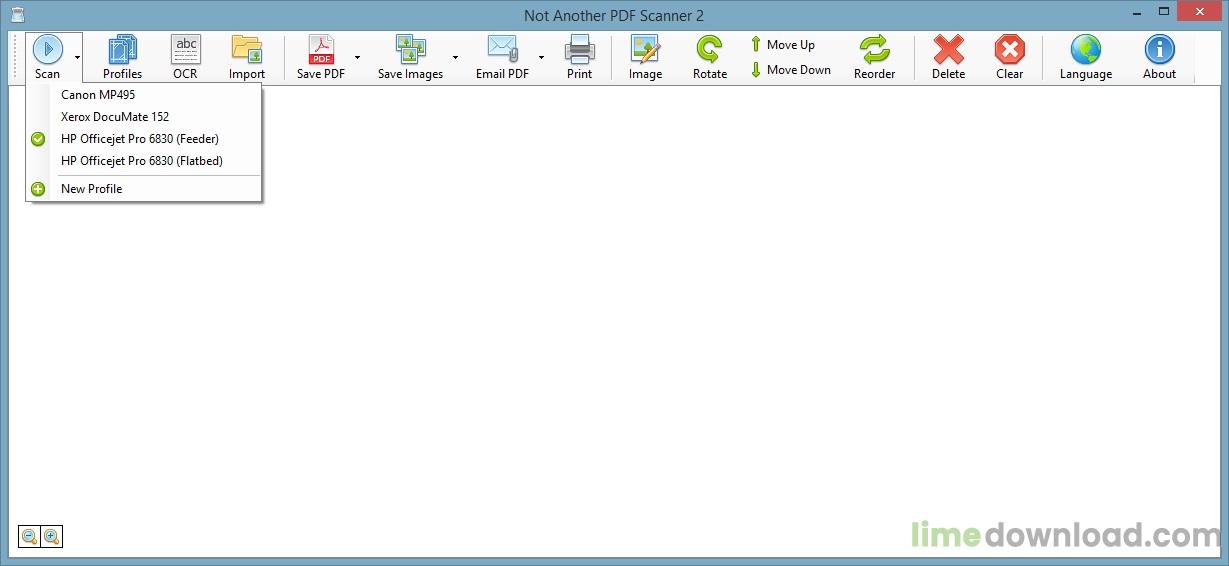
Task: Start a scan with the Scan button
Action: click(47, 57)
